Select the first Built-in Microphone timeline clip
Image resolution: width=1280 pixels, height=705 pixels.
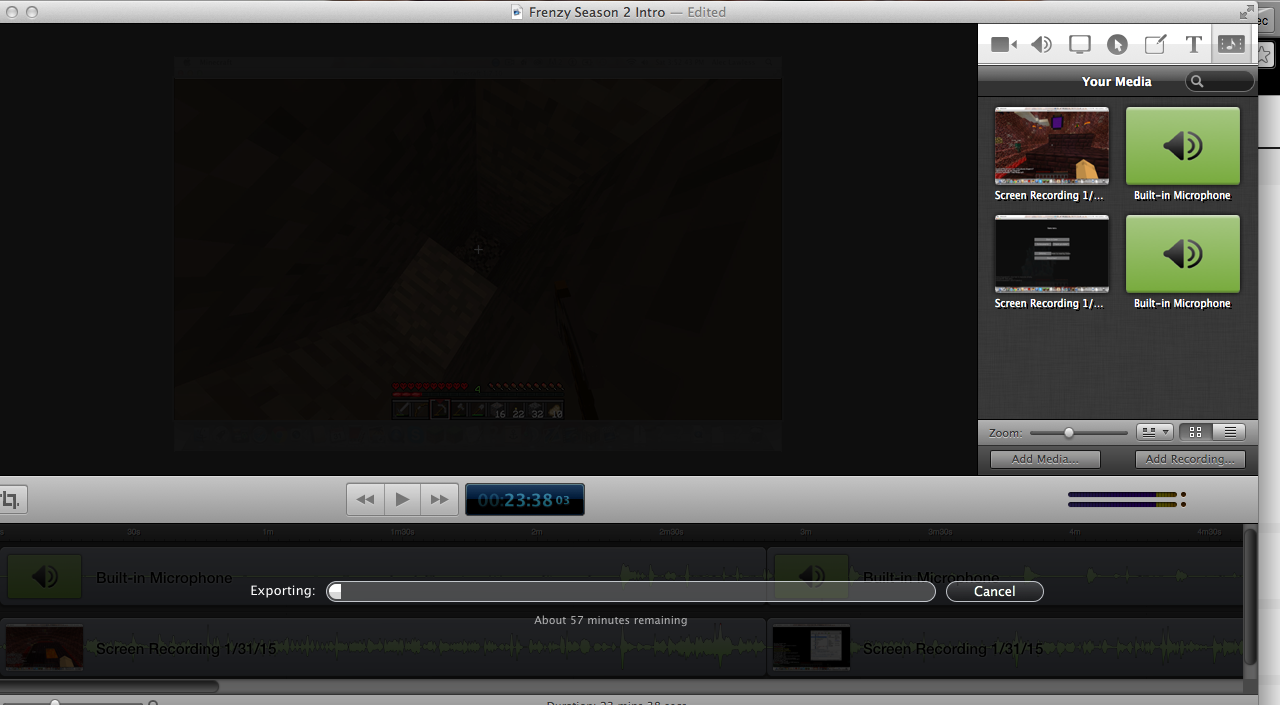383,577
